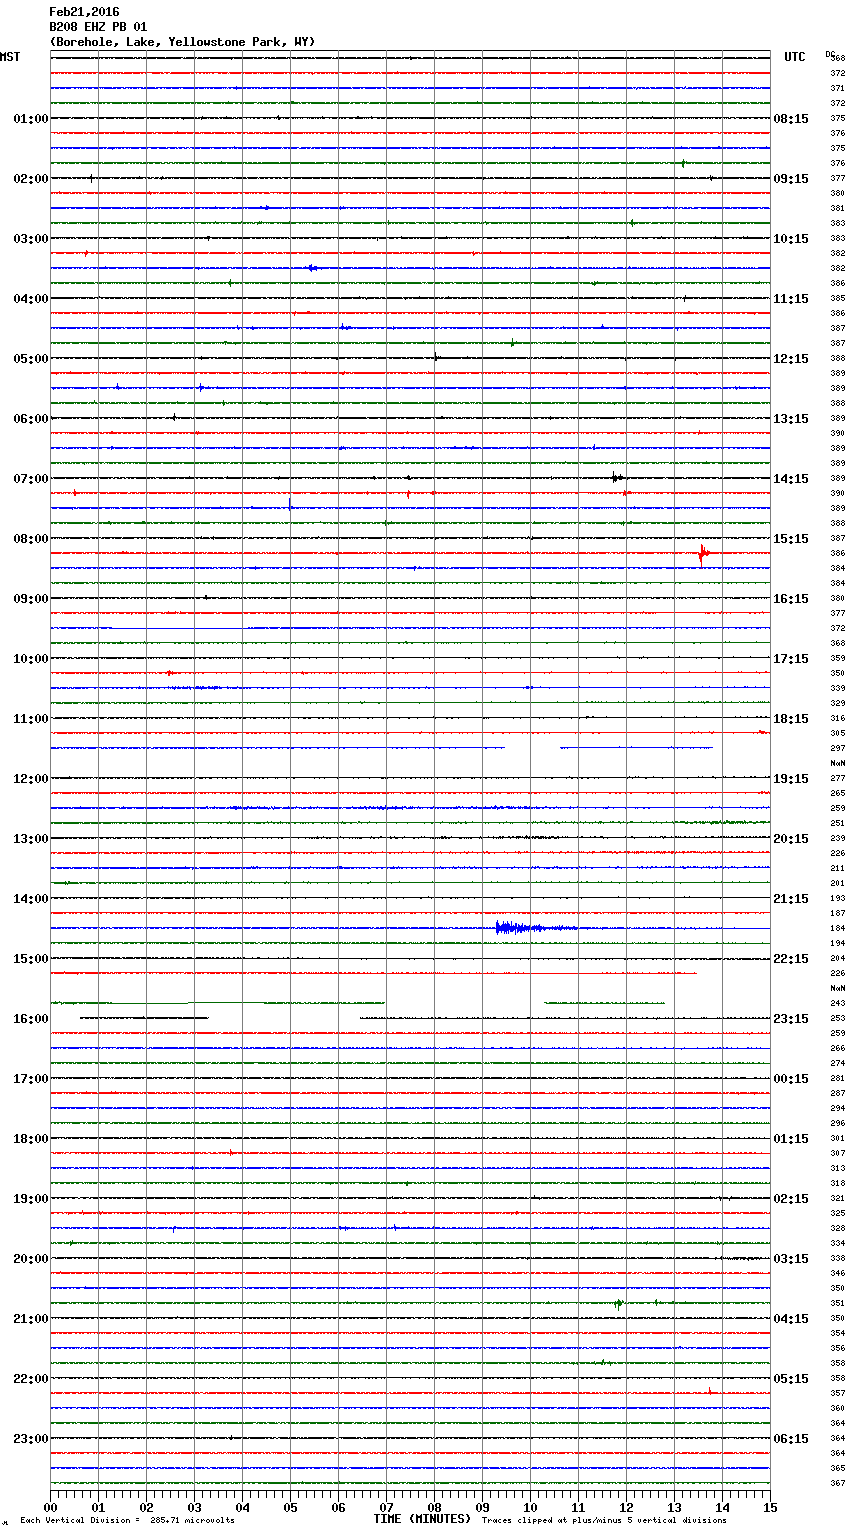Click the DC offset value 338

tap(838, 1259)
